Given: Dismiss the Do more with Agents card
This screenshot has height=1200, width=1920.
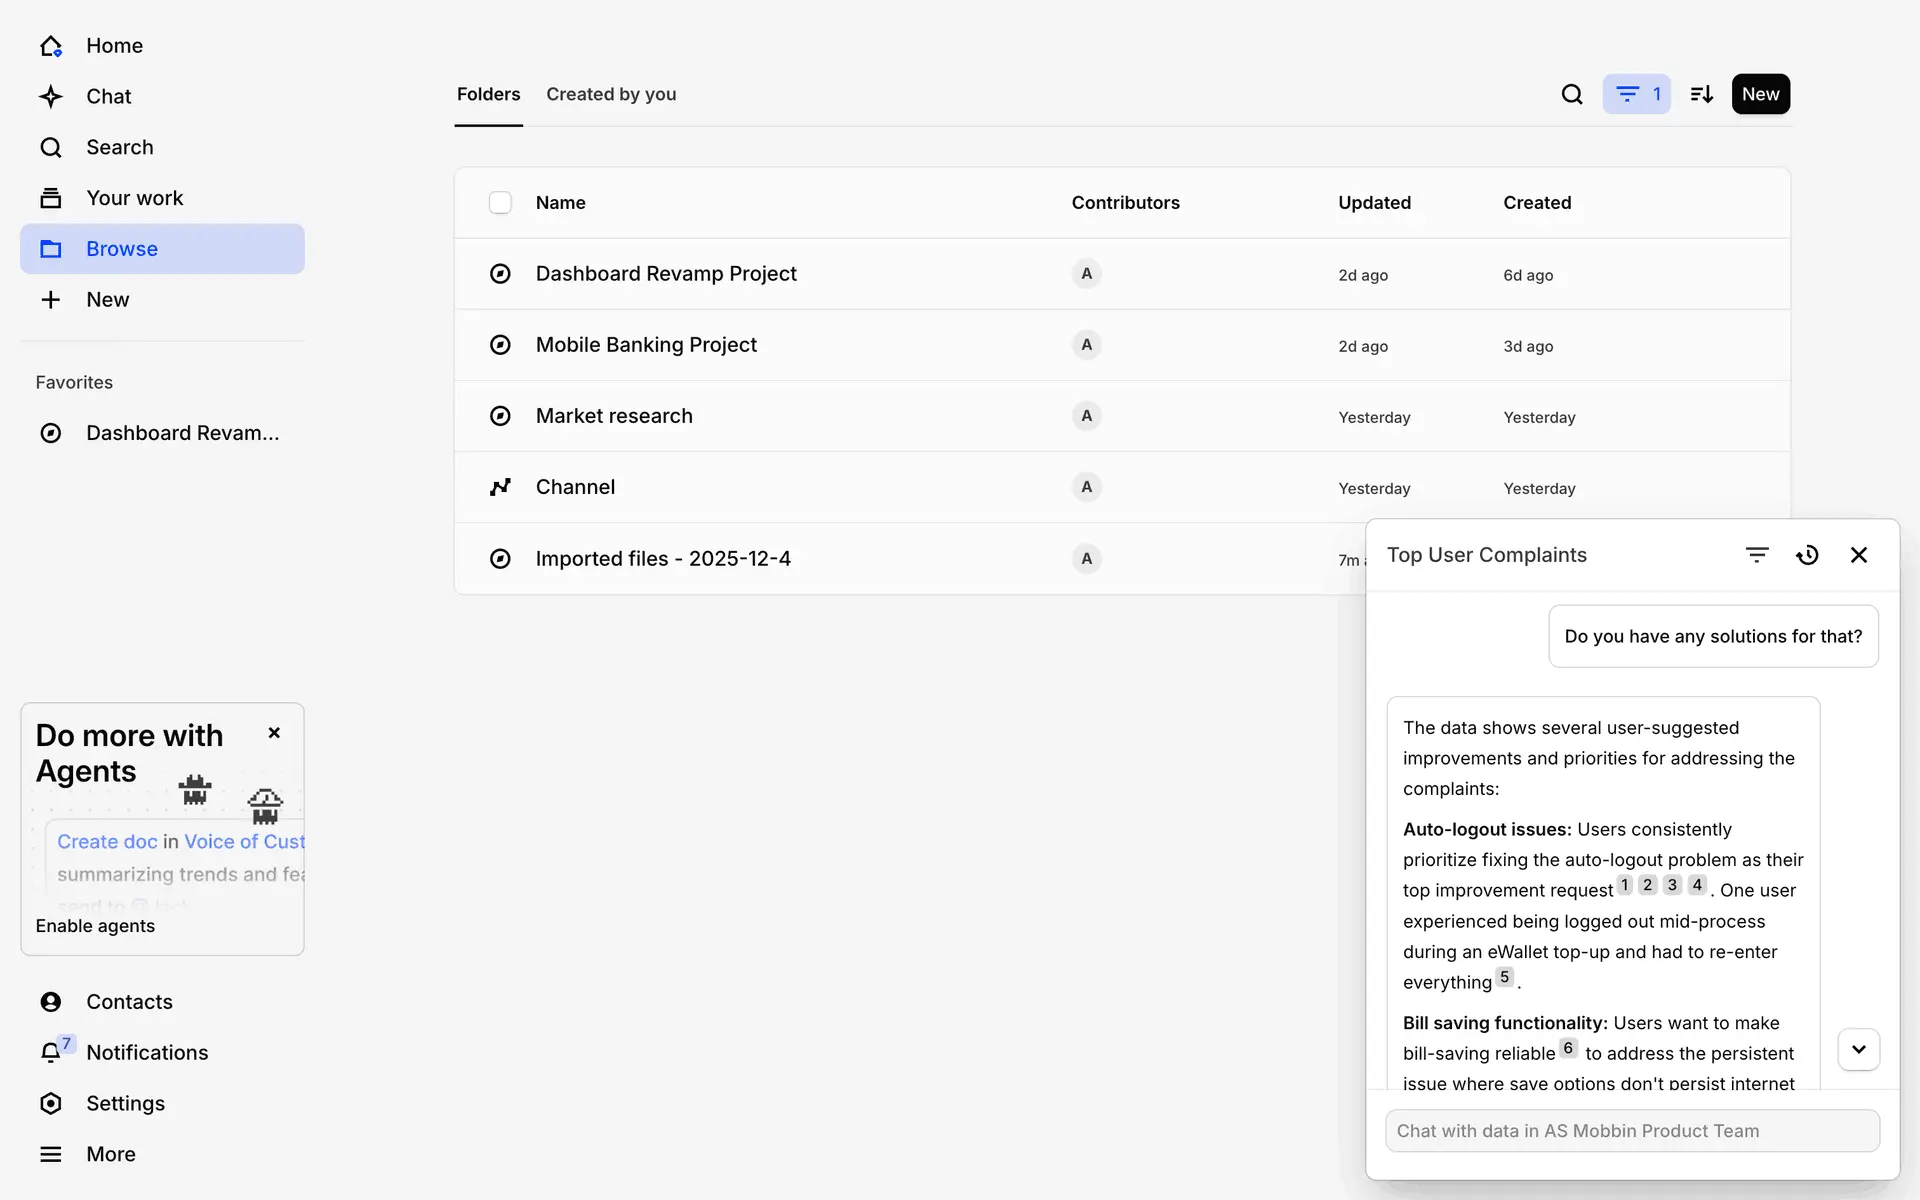Looking at the screenshot, I should point(274,733).
